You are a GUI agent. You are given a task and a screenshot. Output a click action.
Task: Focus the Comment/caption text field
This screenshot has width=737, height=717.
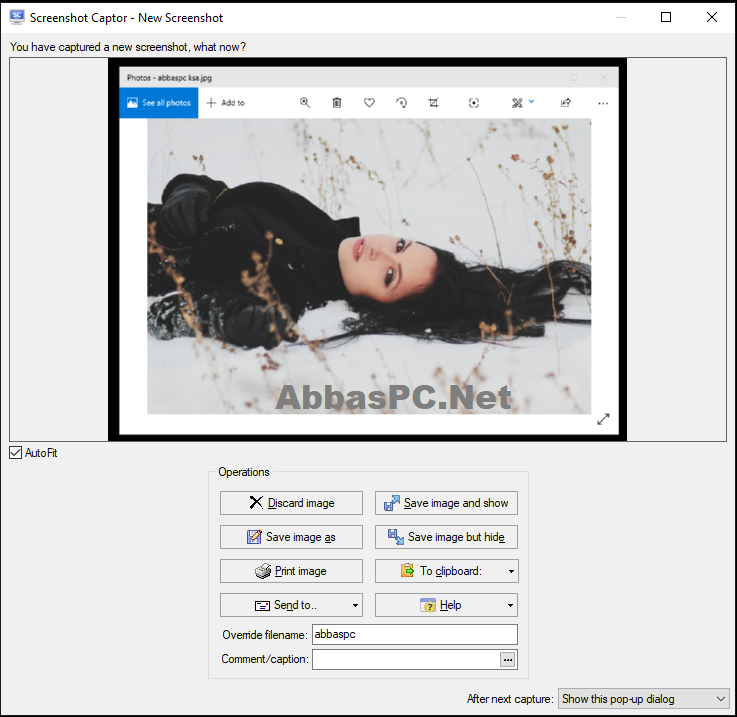pyautogui.click(x=406, y=659)
